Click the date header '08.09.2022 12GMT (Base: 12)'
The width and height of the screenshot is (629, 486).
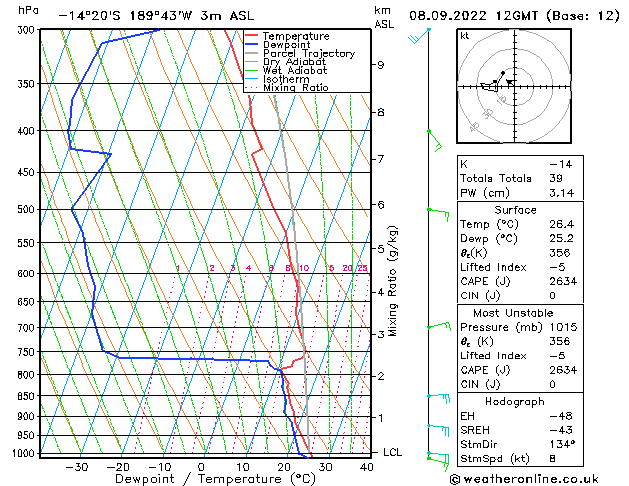514,16
